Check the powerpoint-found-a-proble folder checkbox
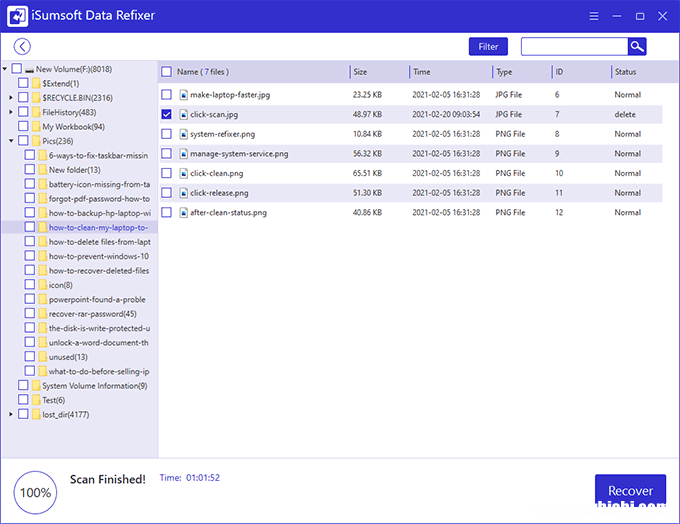The width and height of the screenshot is (680, 524). [29, 298]
